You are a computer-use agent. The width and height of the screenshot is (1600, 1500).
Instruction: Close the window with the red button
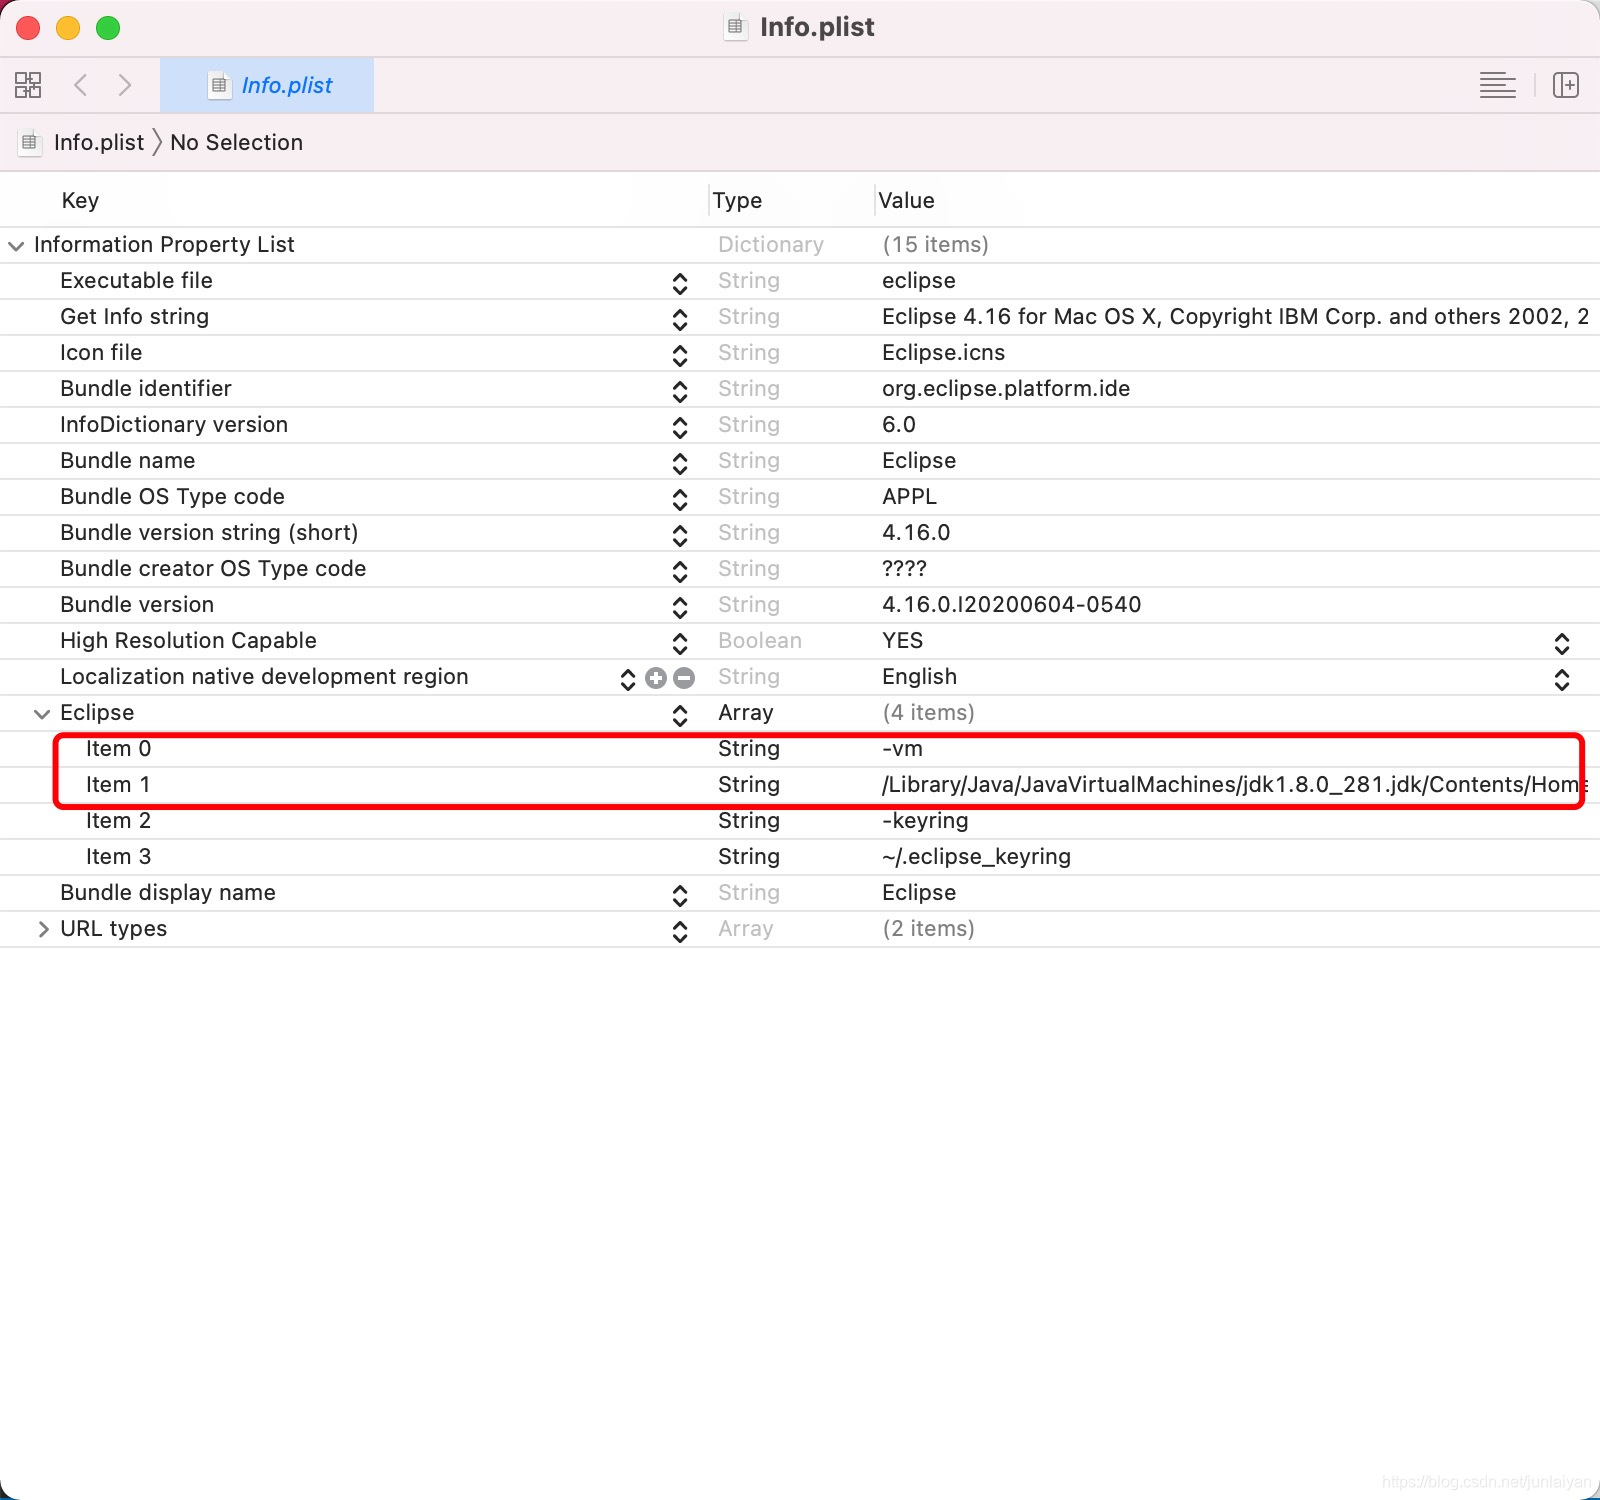click(28, 28)
